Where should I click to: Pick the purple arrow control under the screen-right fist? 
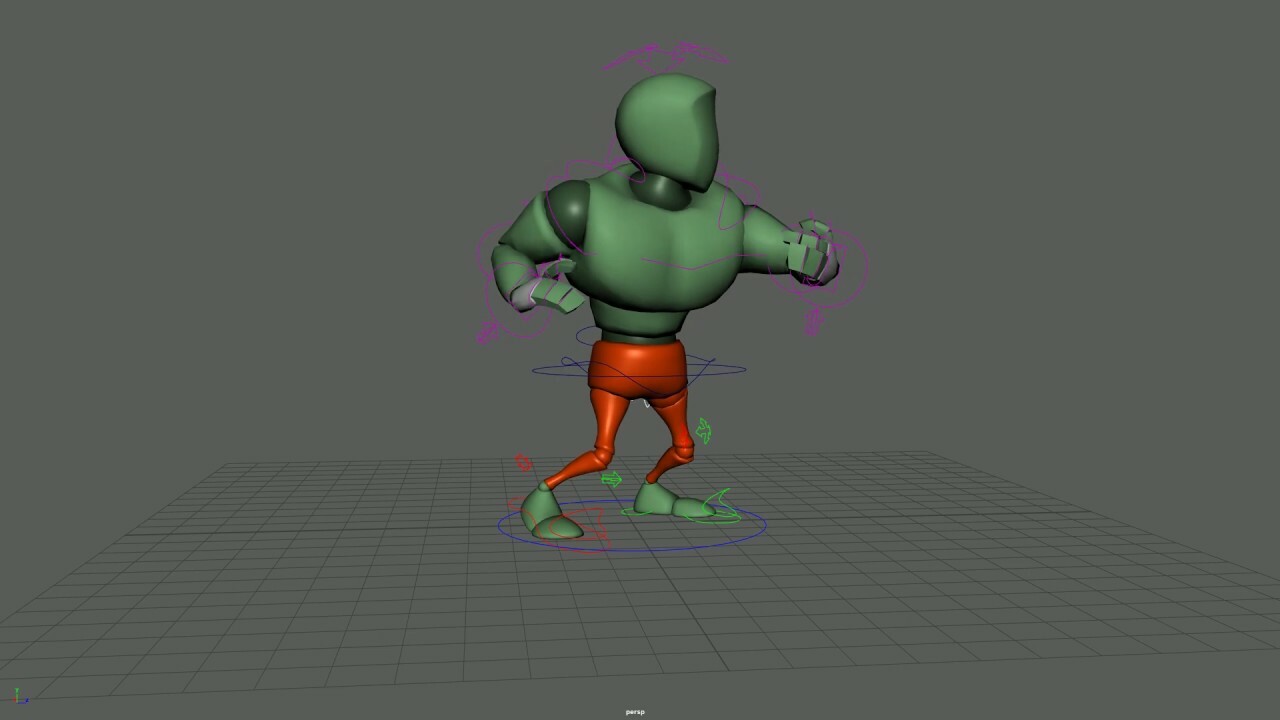[812, 320]
